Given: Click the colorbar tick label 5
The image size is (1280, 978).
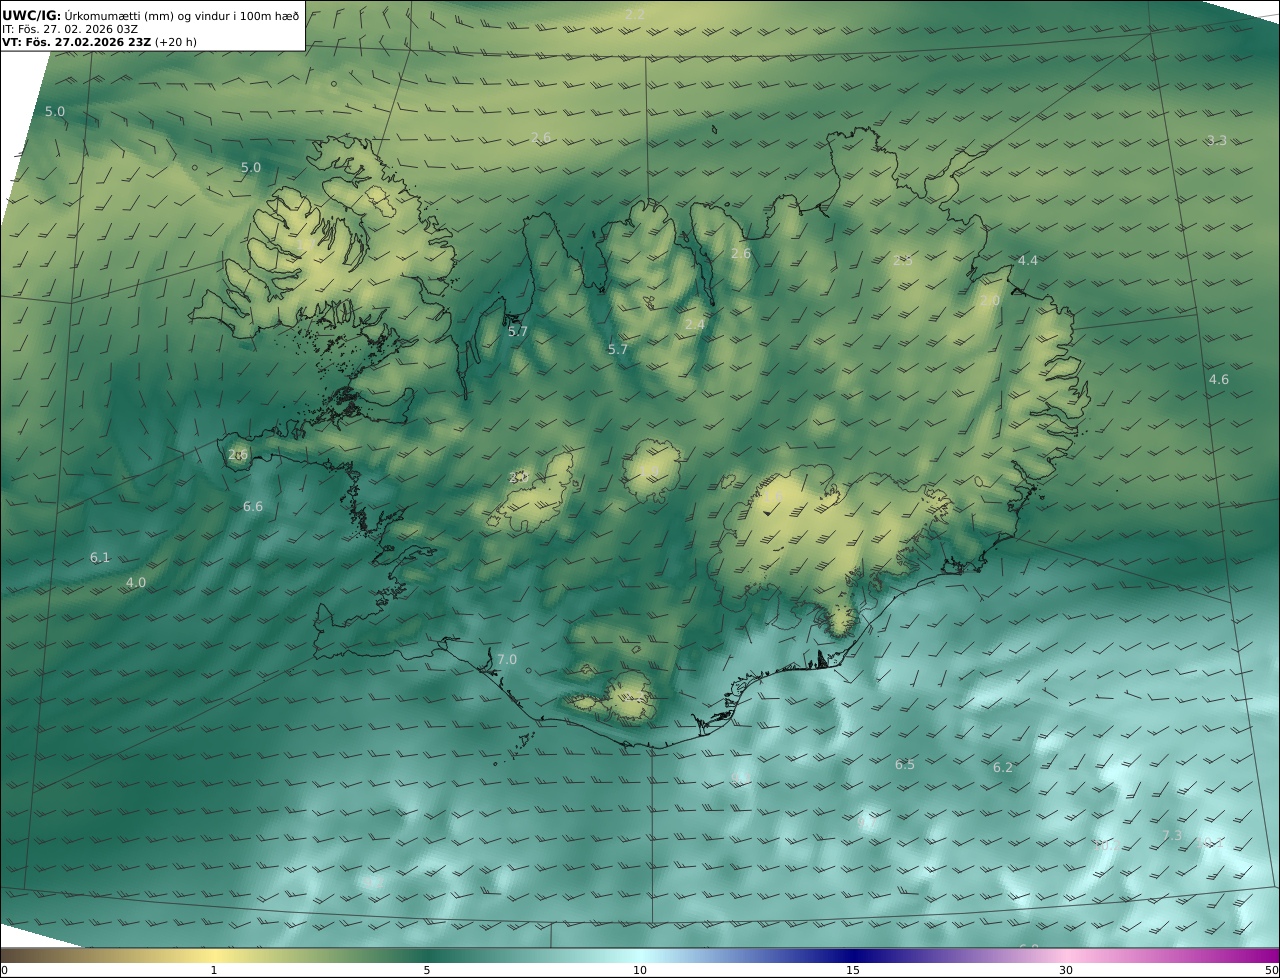Looking at the screenshot, I should (x=427, y=971).
